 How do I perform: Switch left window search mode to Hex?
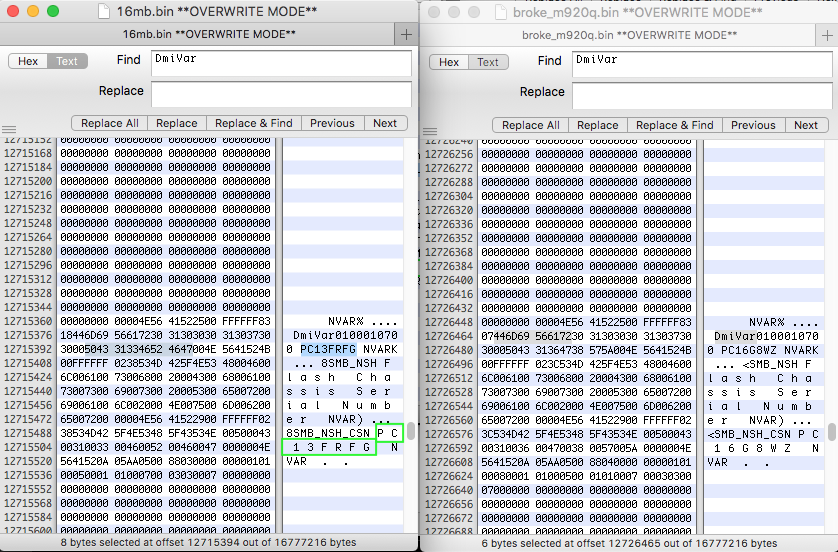click(x=28, y=61)
